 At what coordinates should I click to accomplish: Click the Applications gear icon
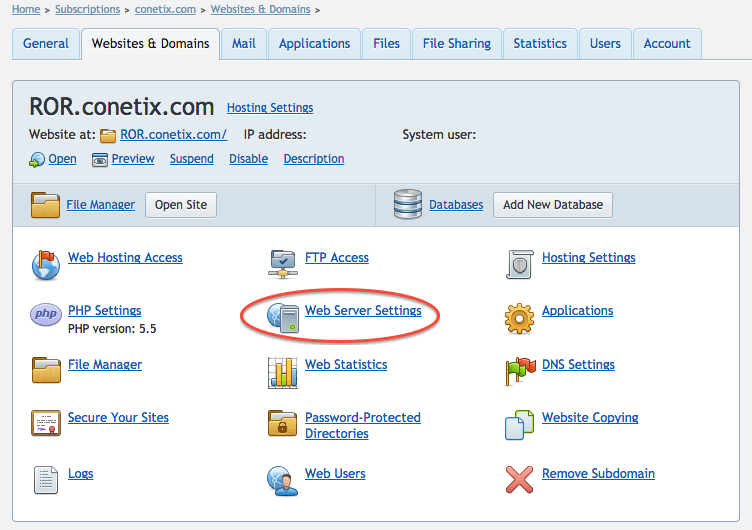point(519,318)
